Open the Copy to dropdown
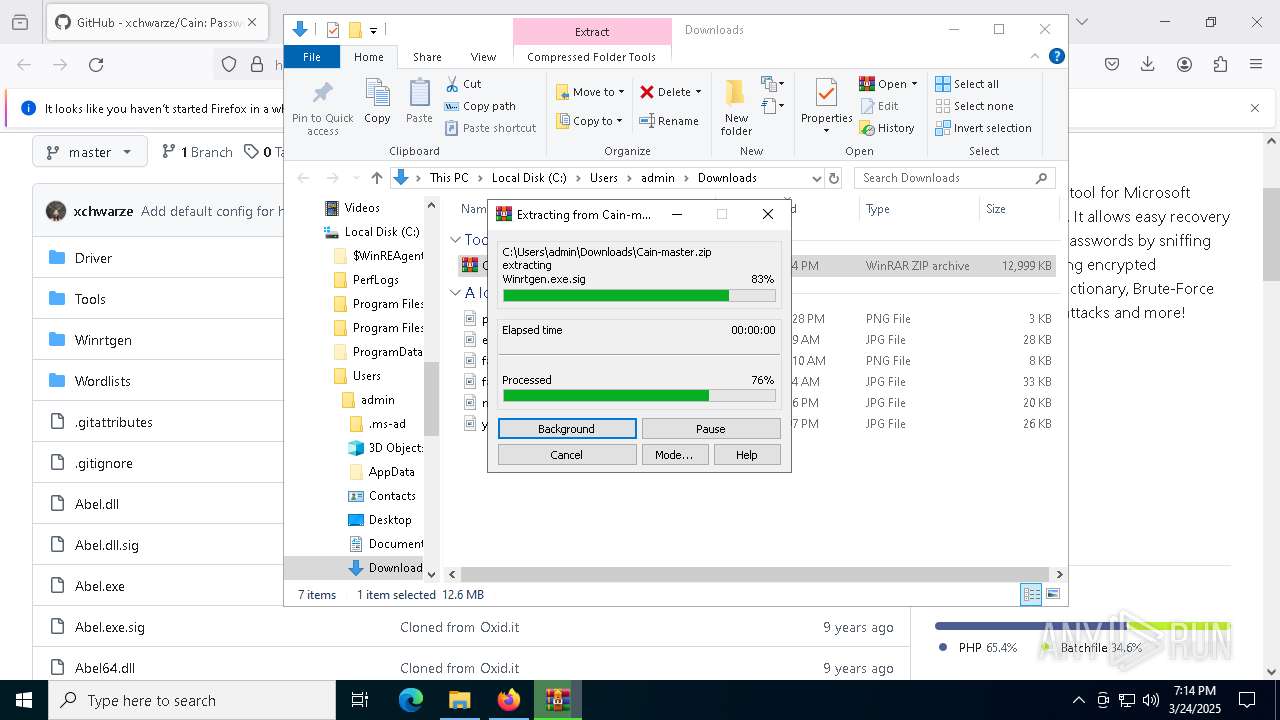The image size is (1280, 720). click(589, 121)
